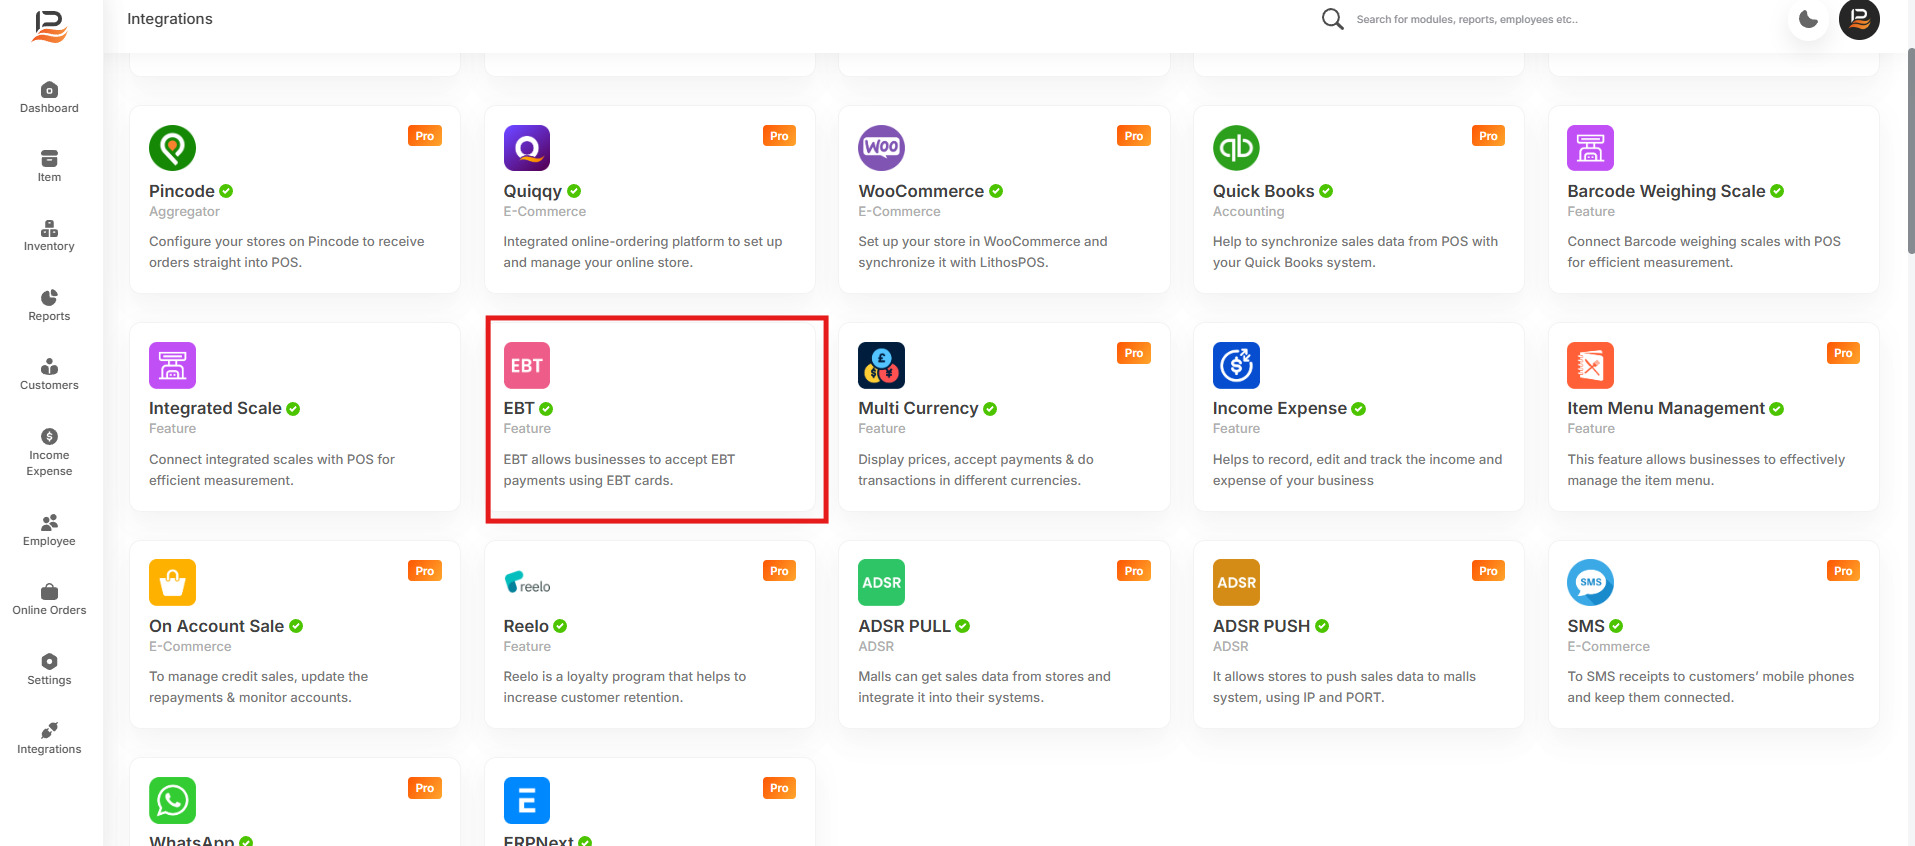Open the user profile avatar

pos(1859,19)
